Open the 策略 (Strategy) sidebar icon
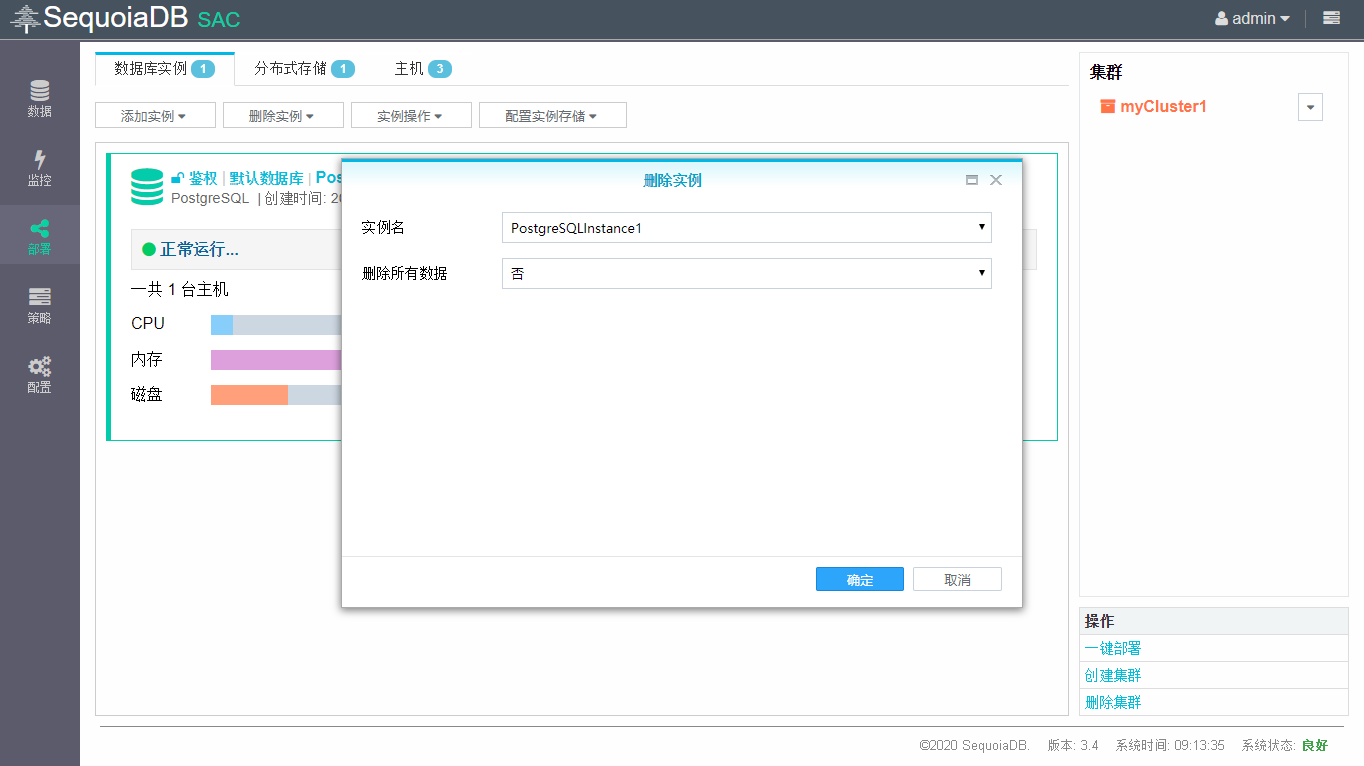This screenshot has width=1364, height=766. [39, 305]
